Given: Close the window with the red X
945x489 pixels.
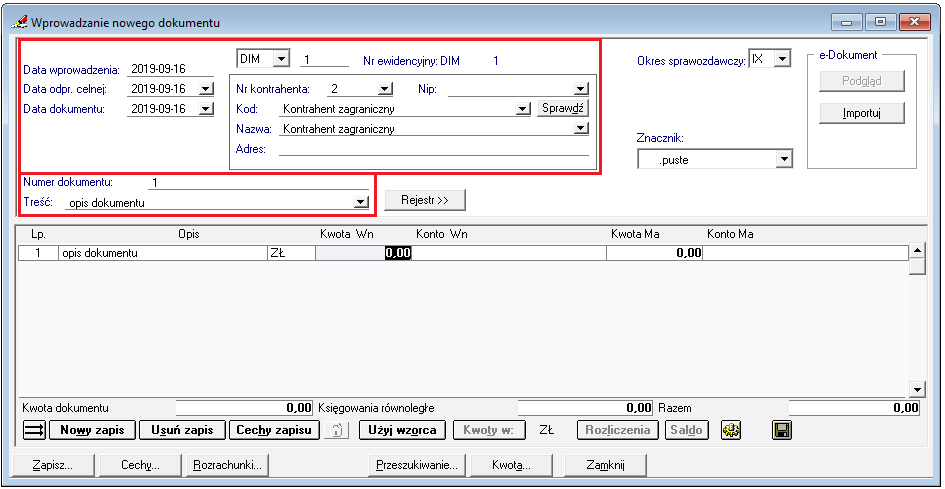Looking at the screenshot, I should pyautogui.click(x=915, y=22).
